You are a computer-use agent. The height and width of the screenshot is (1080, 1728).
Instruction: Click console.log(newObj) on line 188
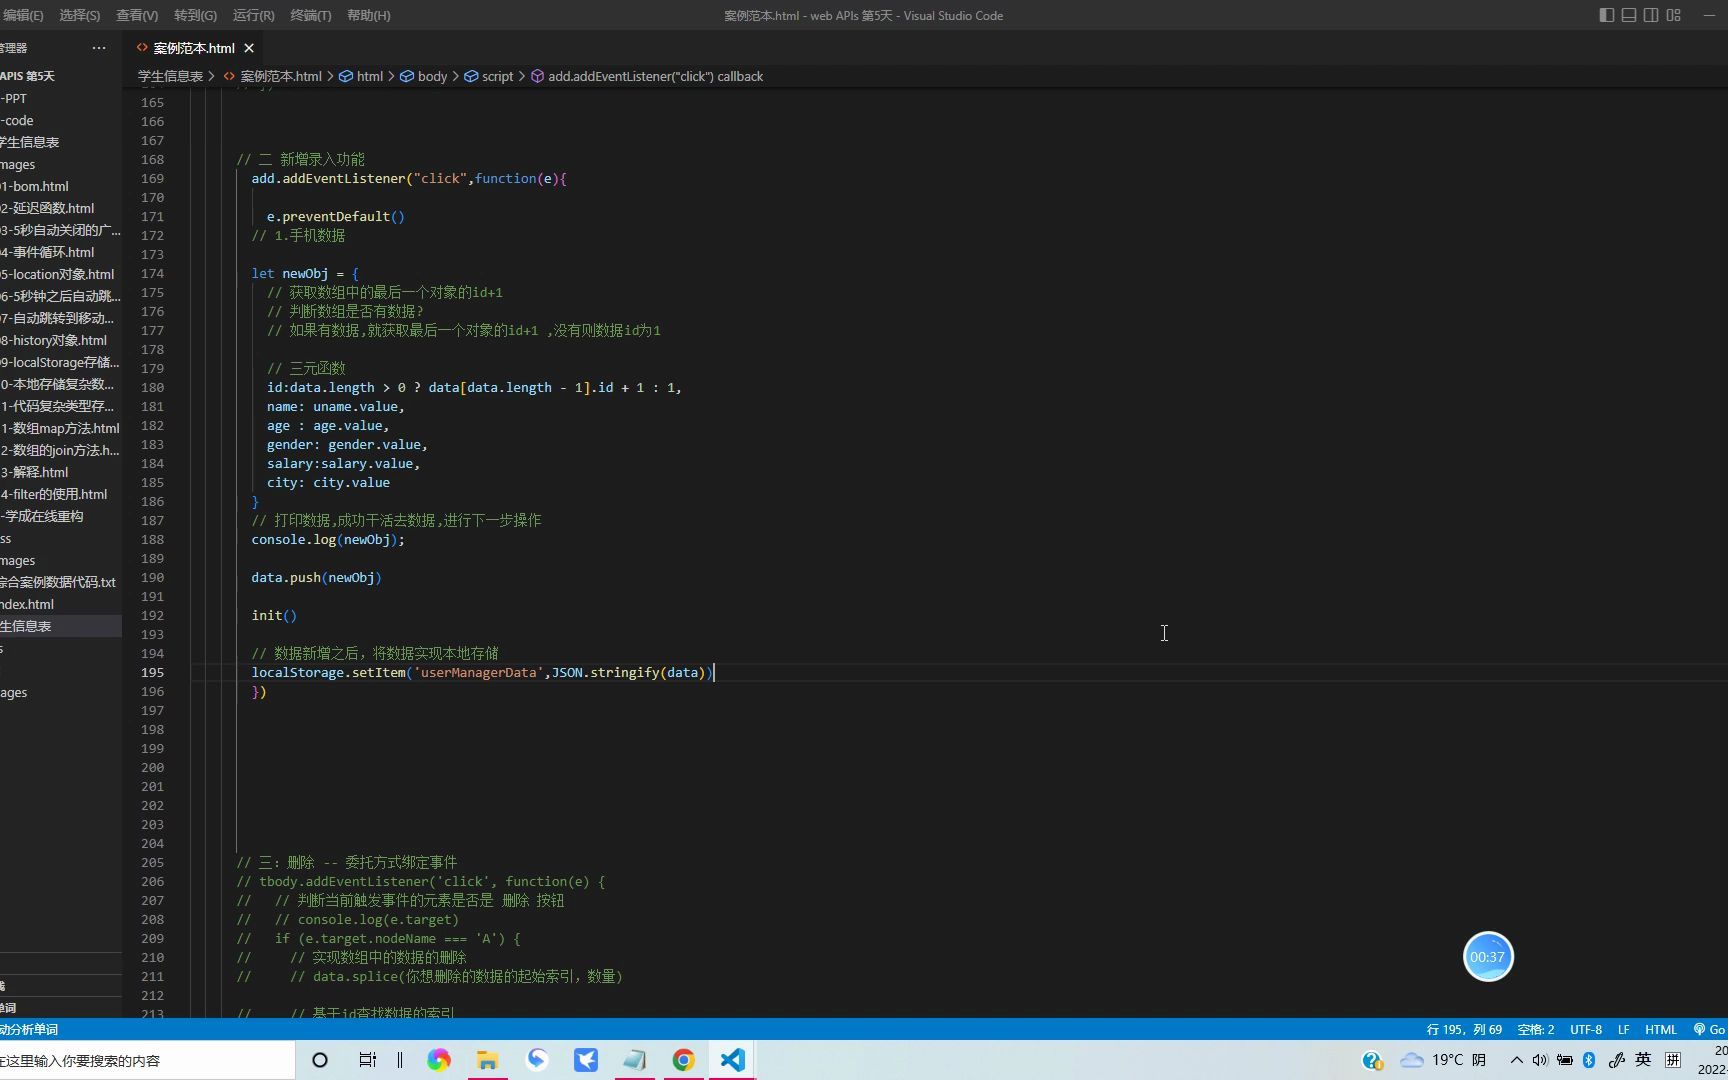point(328,539)
